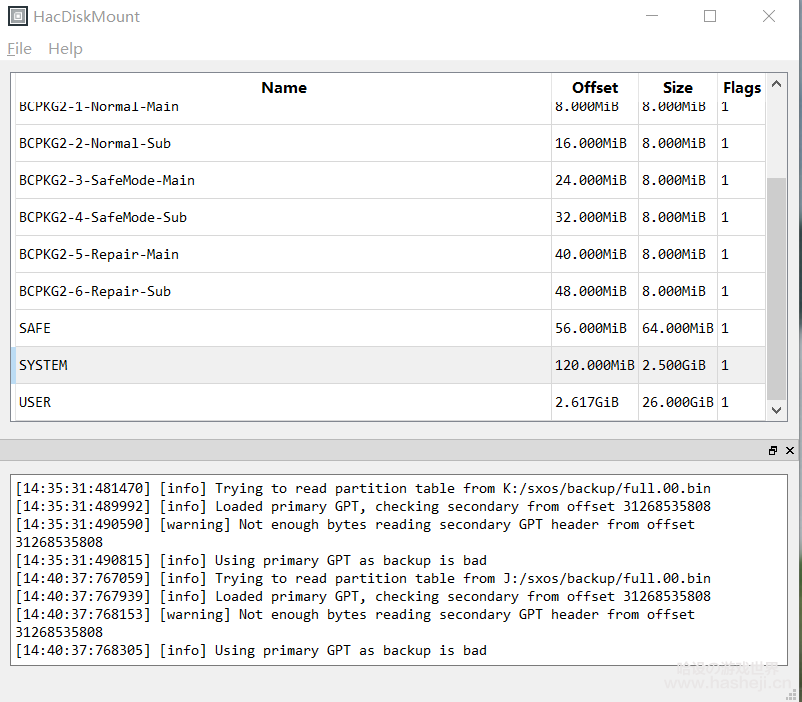Minimize the HacDiskMount window

652,16
